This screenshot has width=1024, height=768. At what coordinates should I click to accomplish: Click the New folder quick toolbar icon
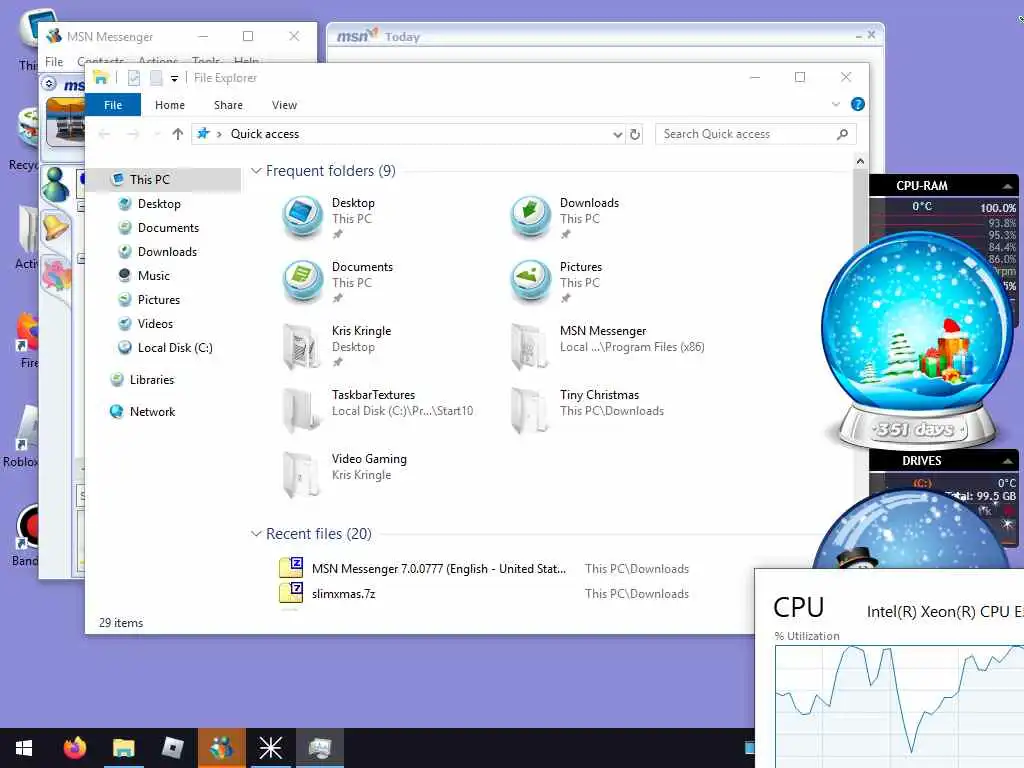coord(156,78)
